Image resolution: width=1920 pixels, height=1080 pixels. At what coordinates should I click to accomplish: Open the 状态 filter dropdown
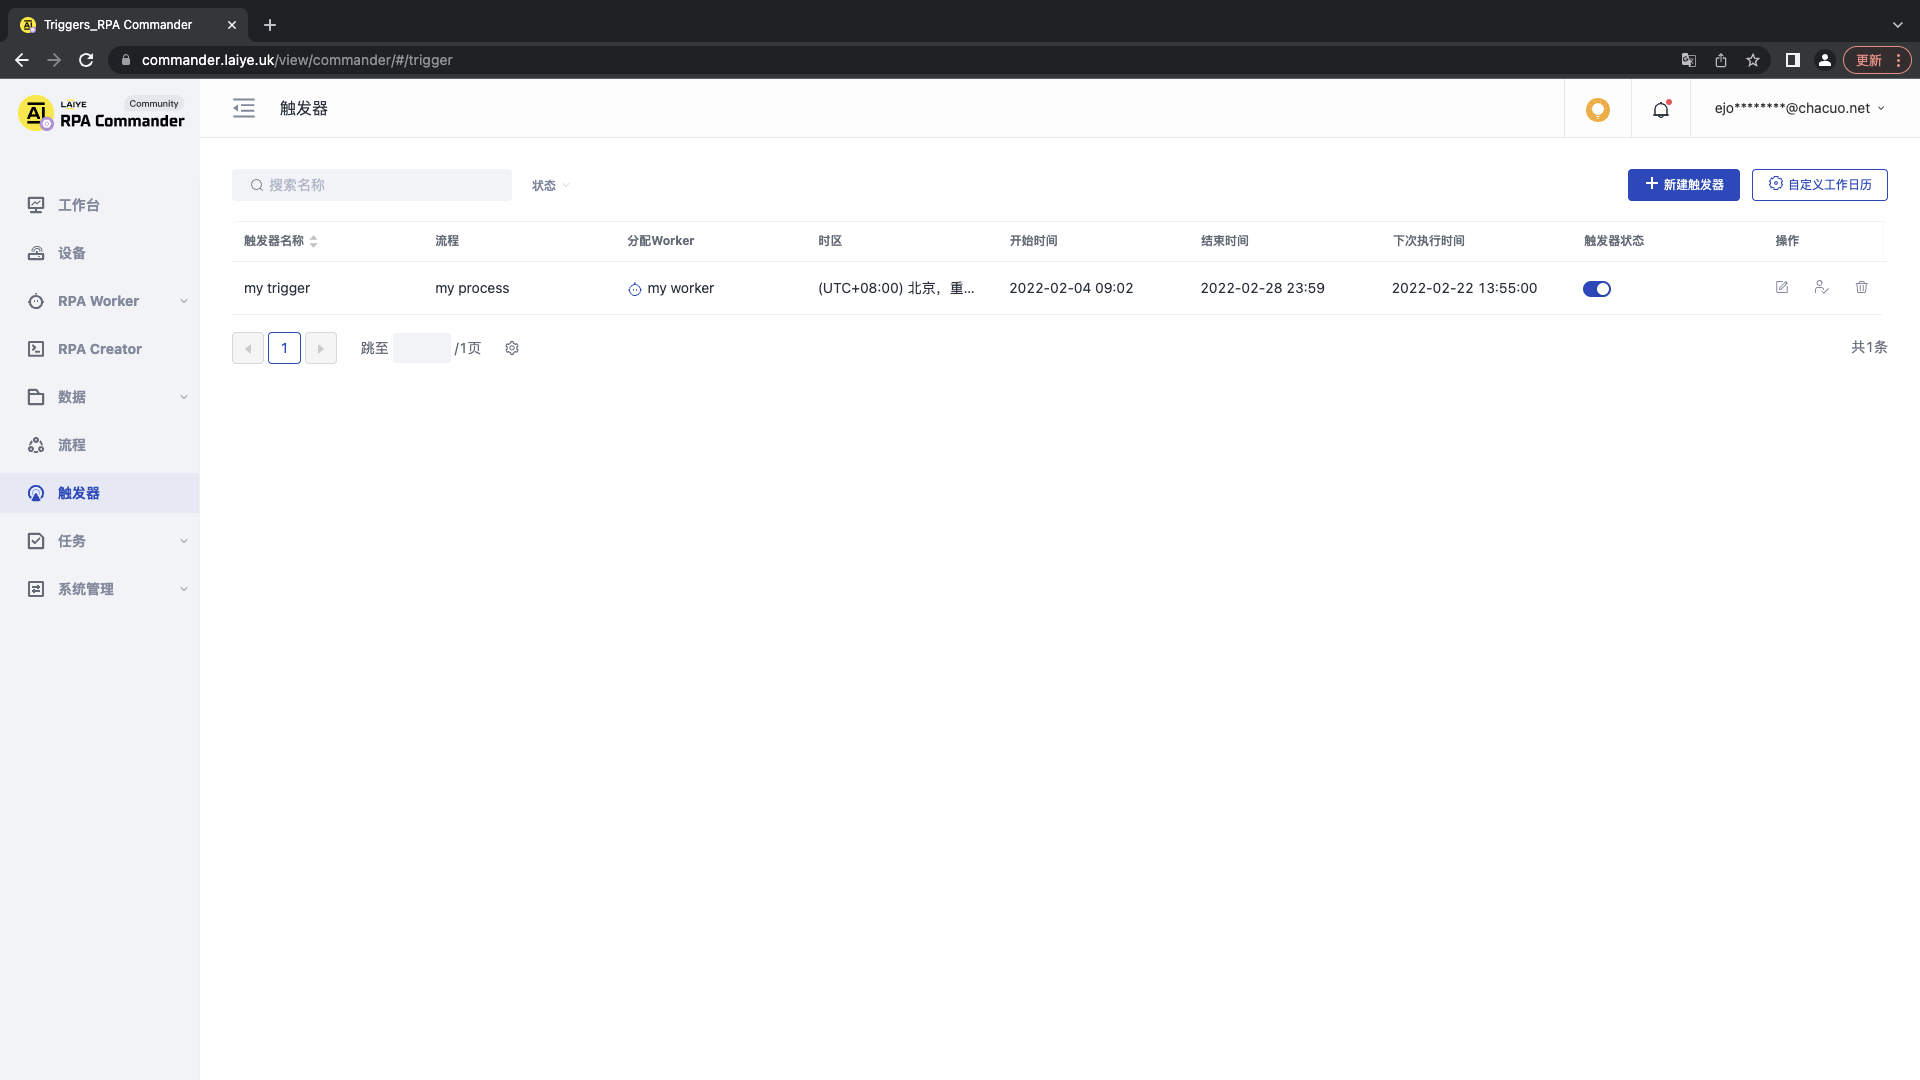tap(551, 185)
